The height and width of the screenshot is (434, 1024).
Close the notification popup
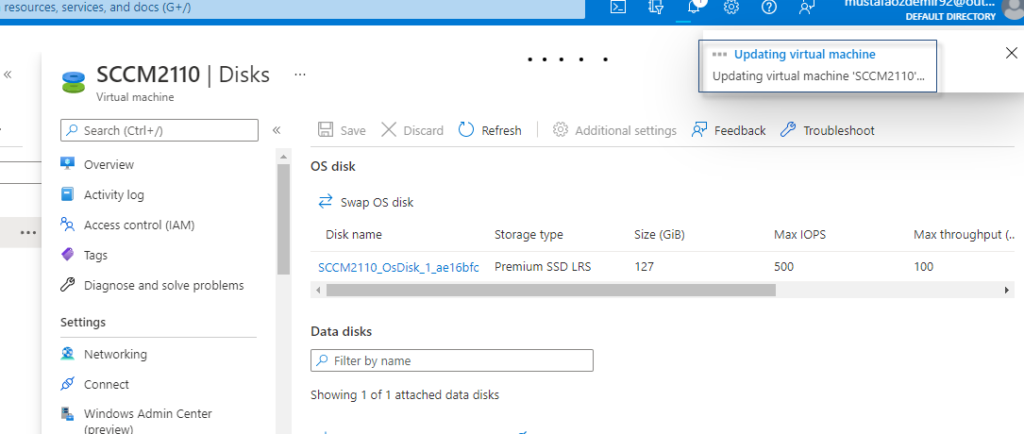point(1011,54)
